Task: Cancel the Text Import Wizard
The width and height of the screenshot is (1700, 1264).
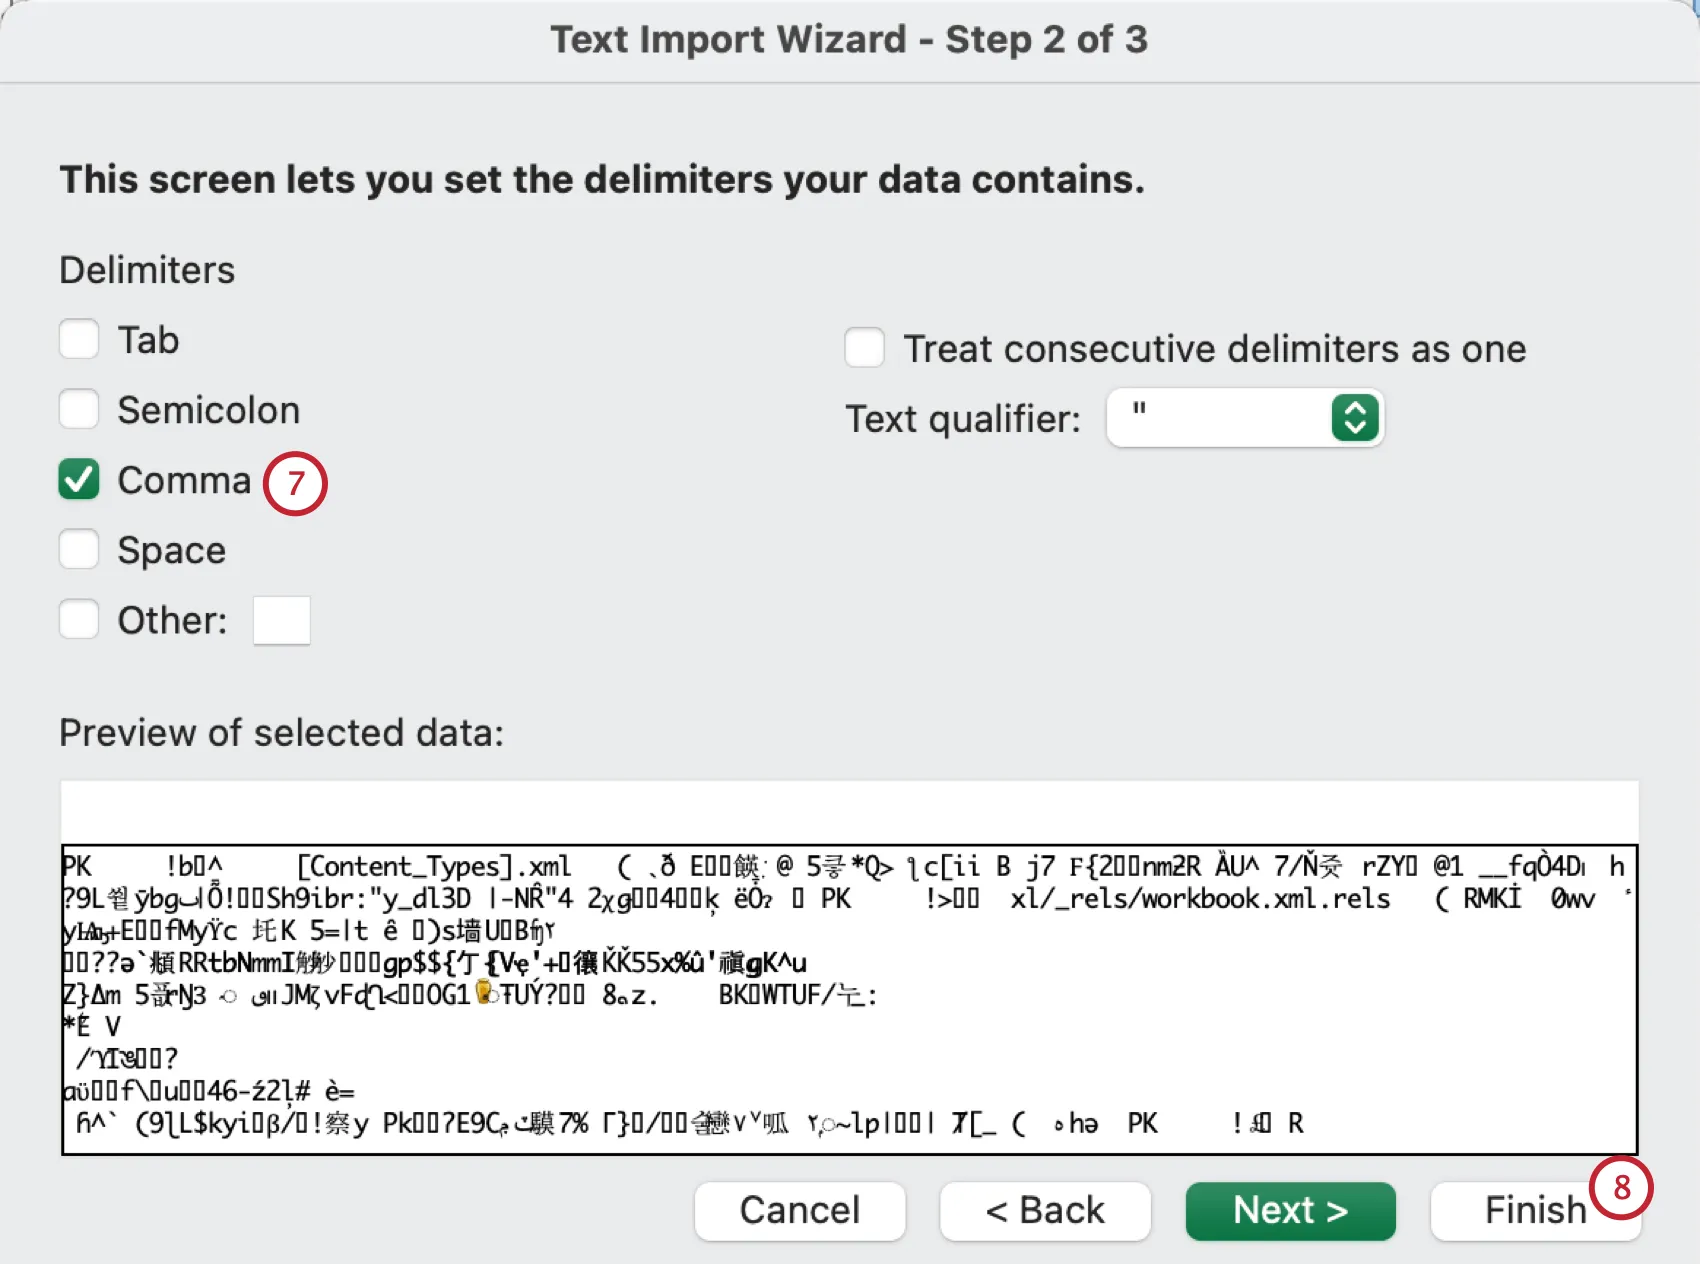Action: click(799, 1210)
